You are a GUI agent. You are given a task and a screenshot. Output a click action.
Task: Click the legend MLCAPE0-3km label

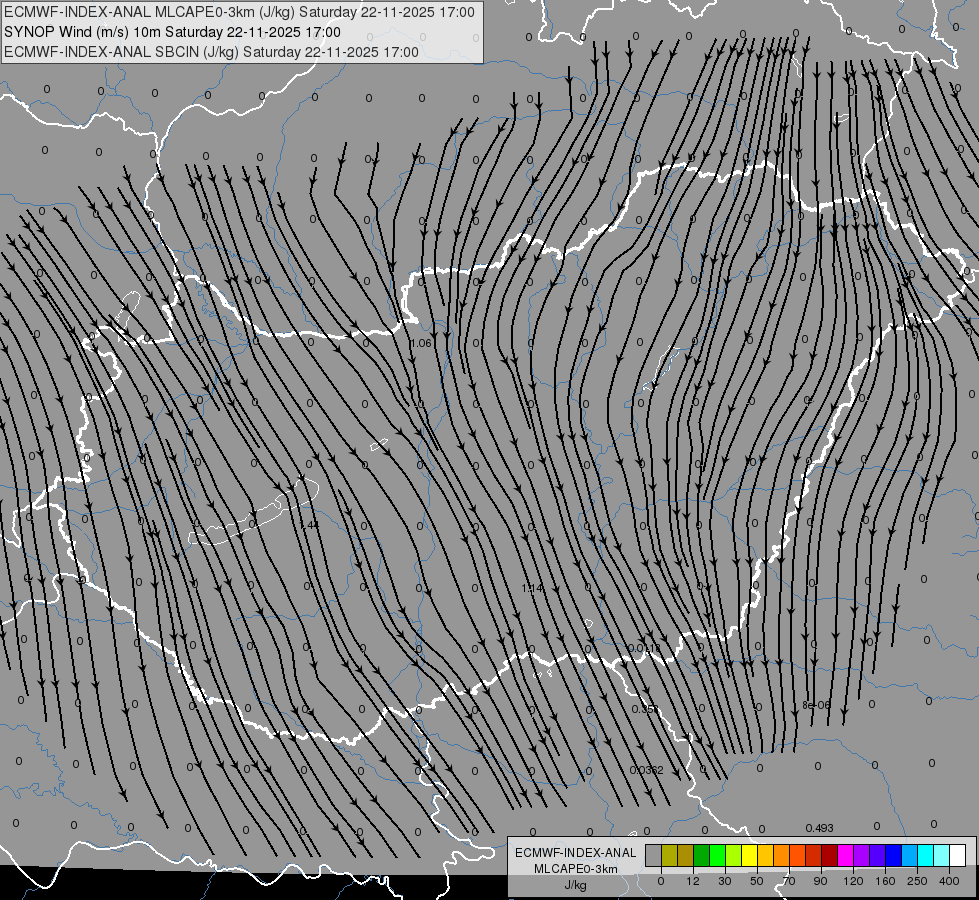tap(576, 869)
